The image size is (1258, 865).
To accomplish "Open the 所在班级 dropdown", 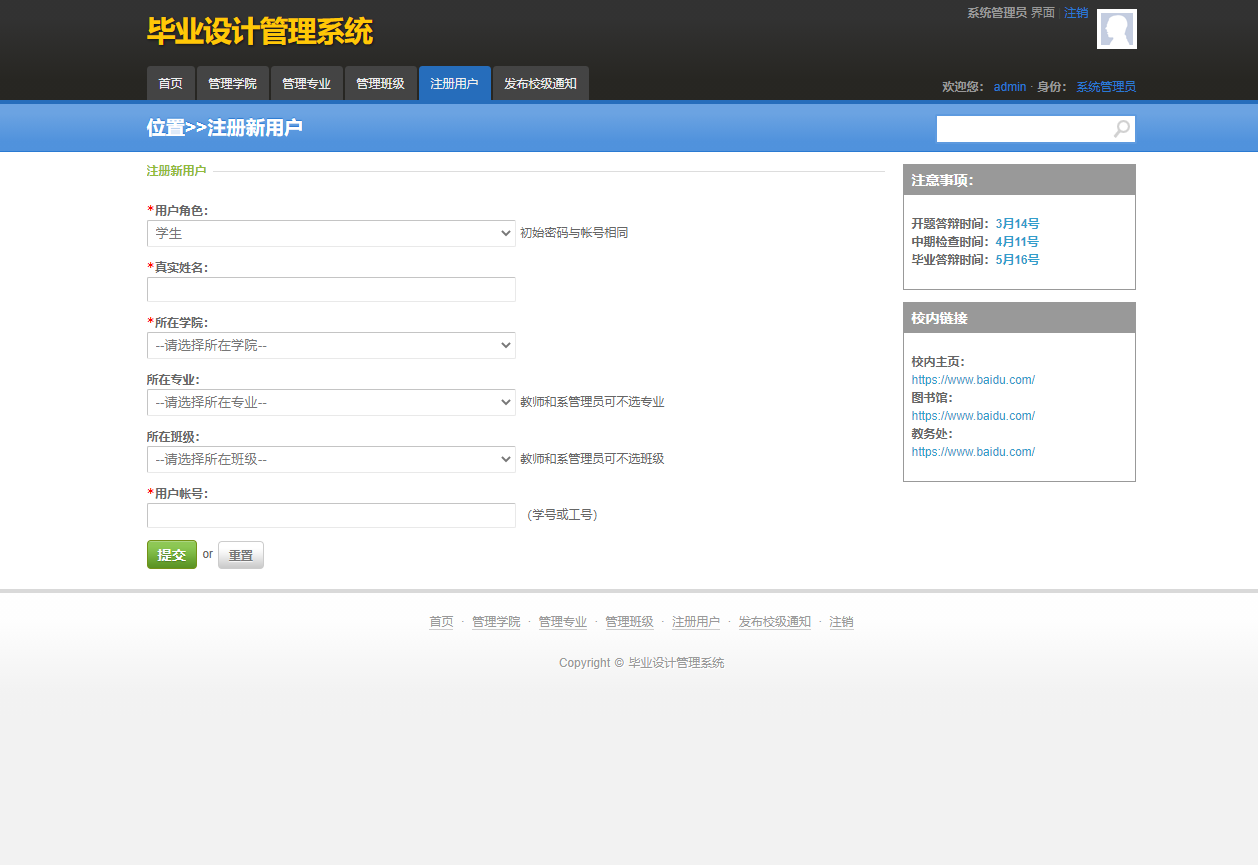I will point(330,459).
